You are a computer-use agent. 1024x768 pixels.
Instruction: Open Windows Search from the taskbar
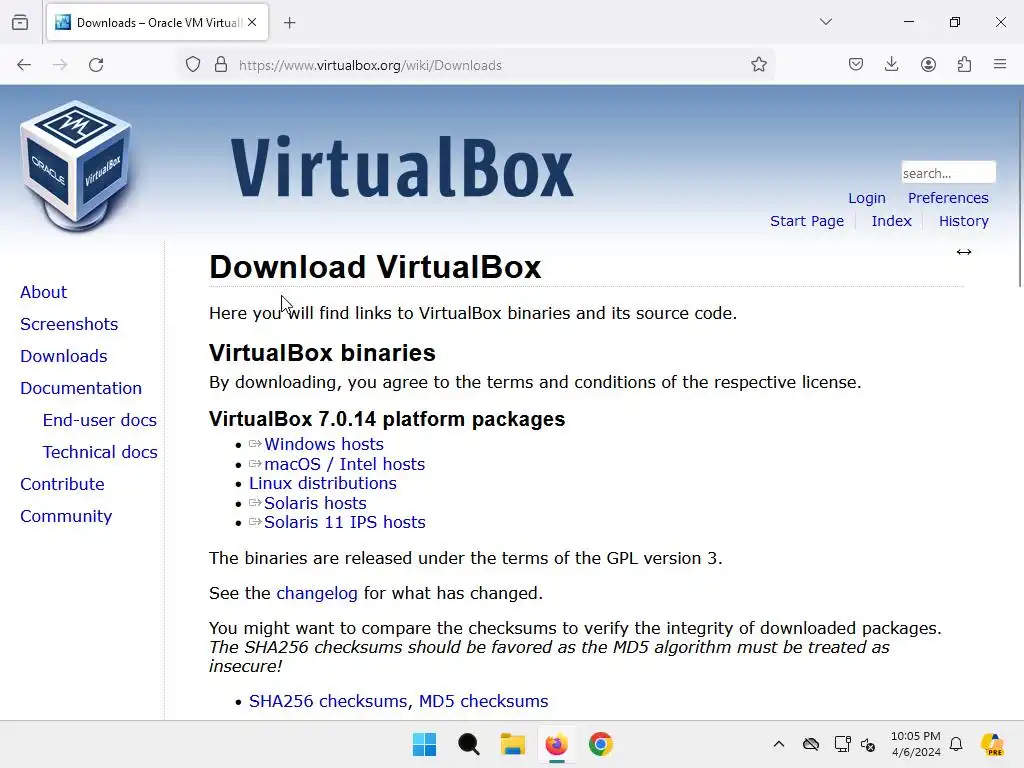pos(469,744)
